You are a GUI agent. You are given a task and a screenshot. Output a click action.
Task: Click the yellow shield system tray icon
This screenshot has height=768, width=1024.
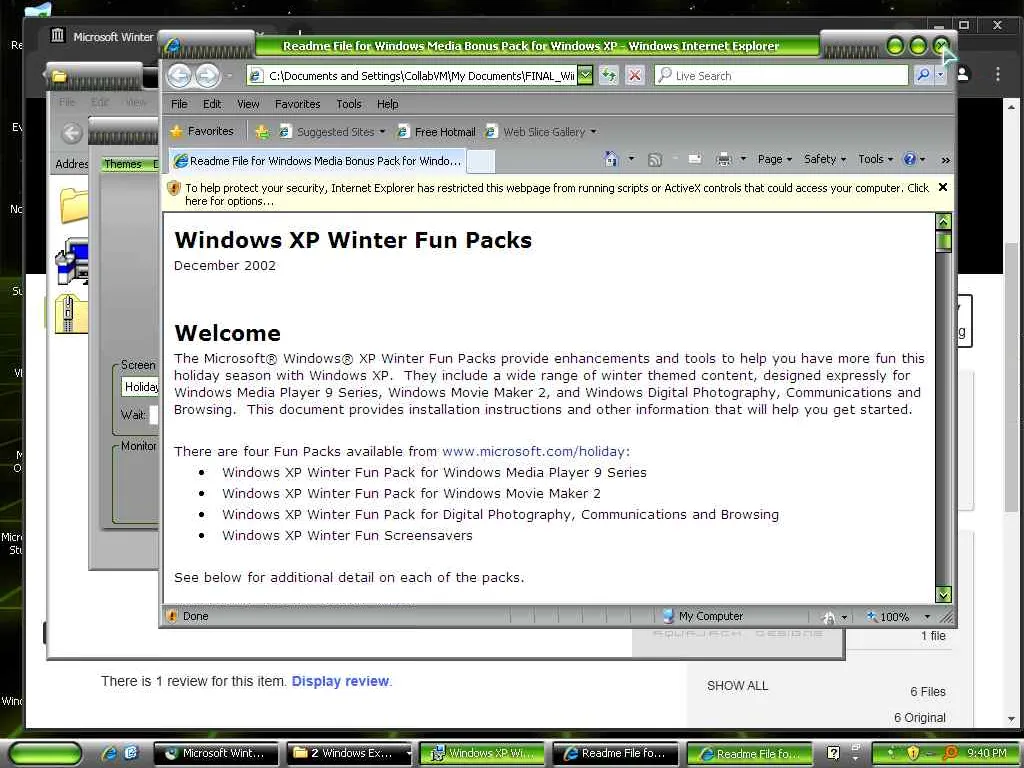(x=913, y=753)
